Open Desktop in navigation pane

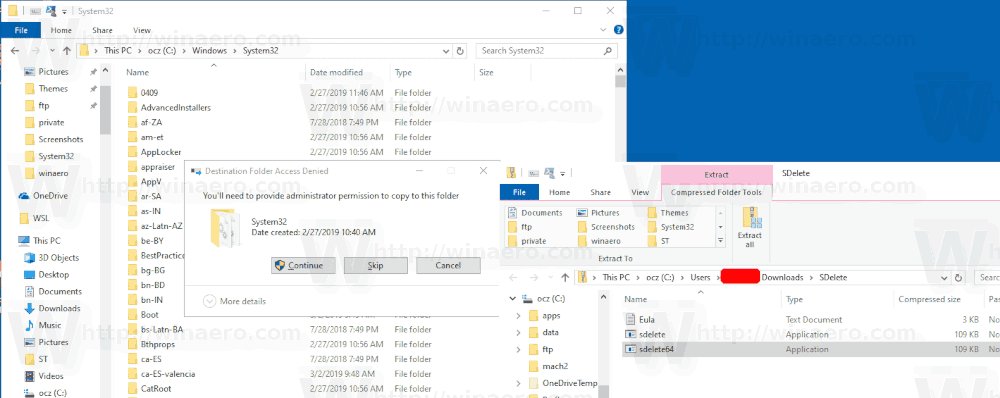click(54, 274)
